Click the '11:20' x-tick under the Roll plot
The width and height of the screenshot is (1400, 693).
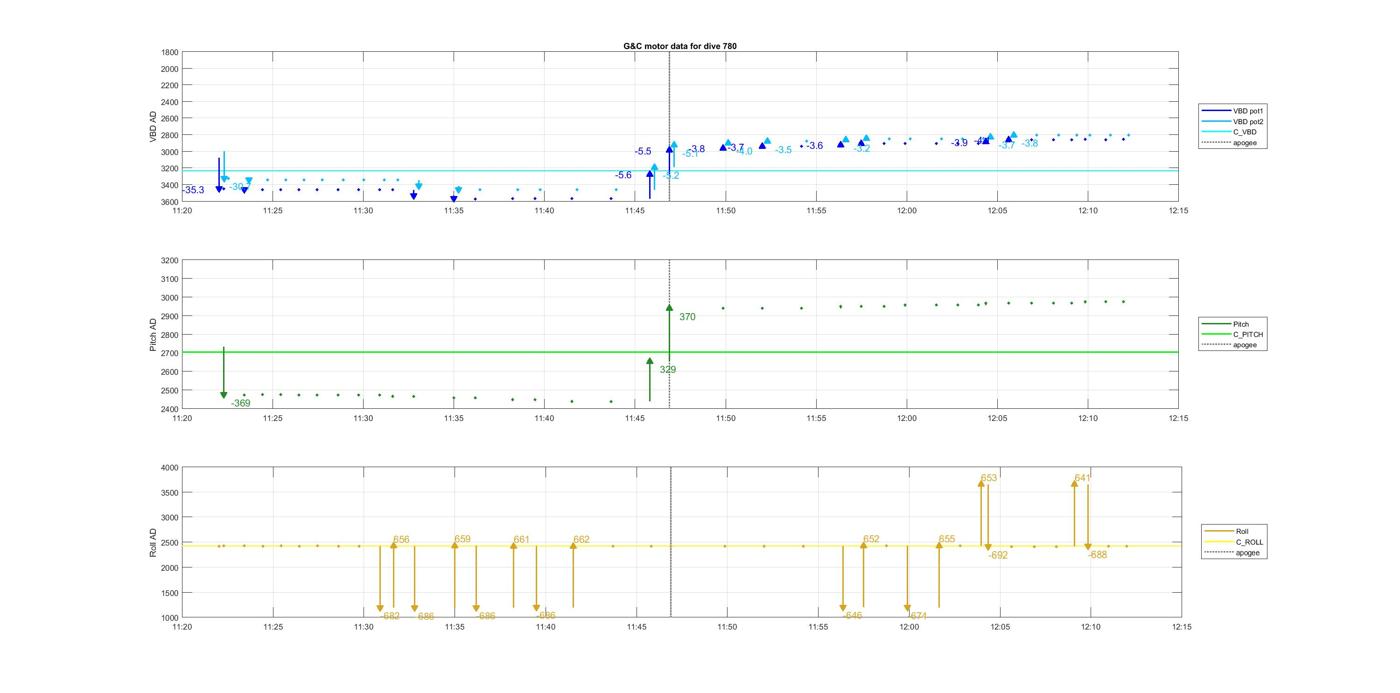[181, 627]
